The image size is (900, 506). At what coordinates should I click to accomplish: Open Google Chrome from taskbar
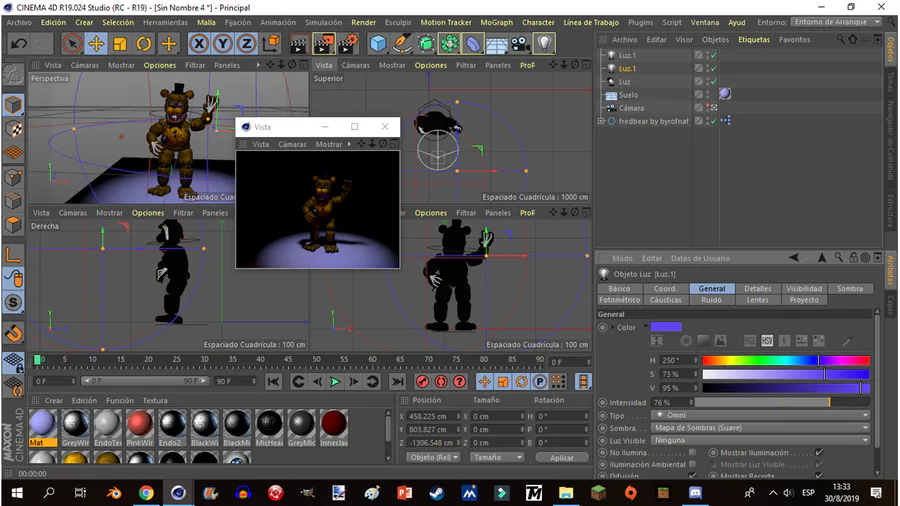tap(146, 493)
